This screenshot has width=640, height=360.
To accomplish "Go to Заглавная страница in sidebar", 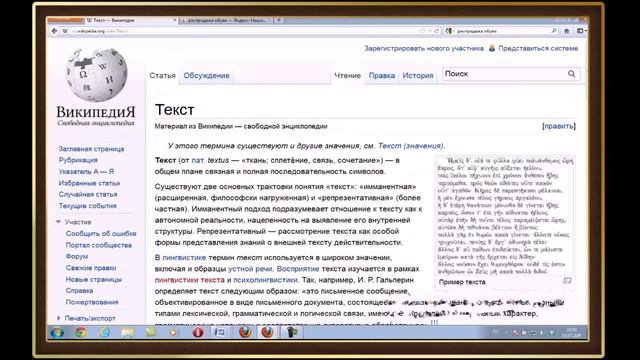I will click(x=91, y=149).
